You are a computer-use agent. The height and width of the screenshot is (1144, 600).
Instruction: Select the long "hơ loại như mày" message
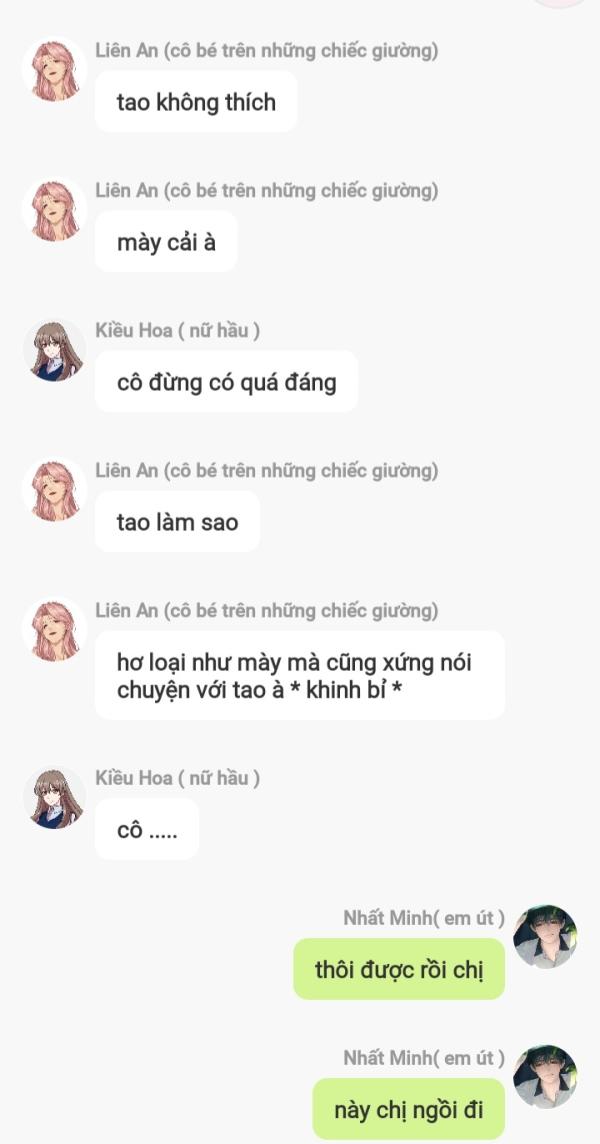299,675
